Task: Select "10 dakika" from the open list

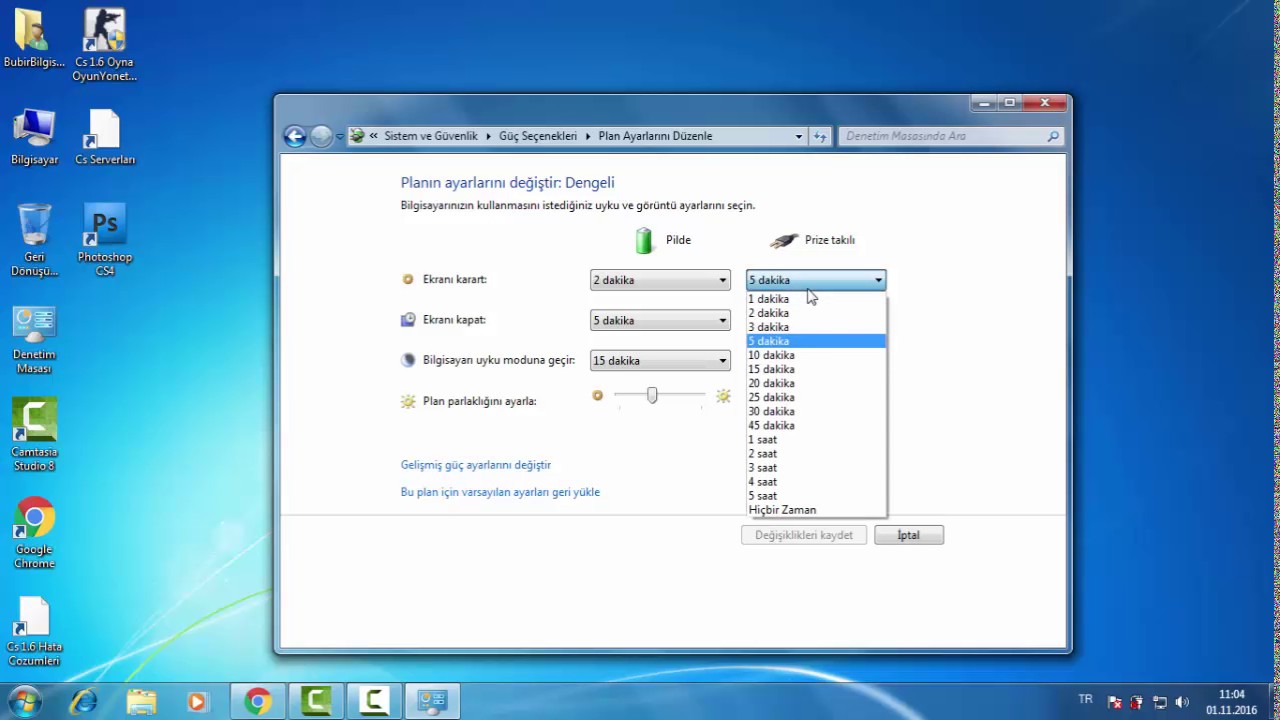Action: point(772,355)
